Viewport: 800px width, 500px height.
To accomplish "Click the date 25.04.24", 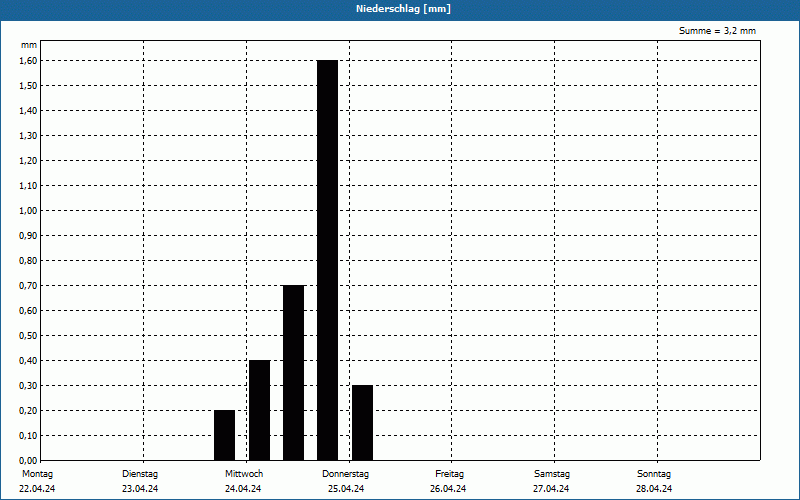I will (346, 489).
